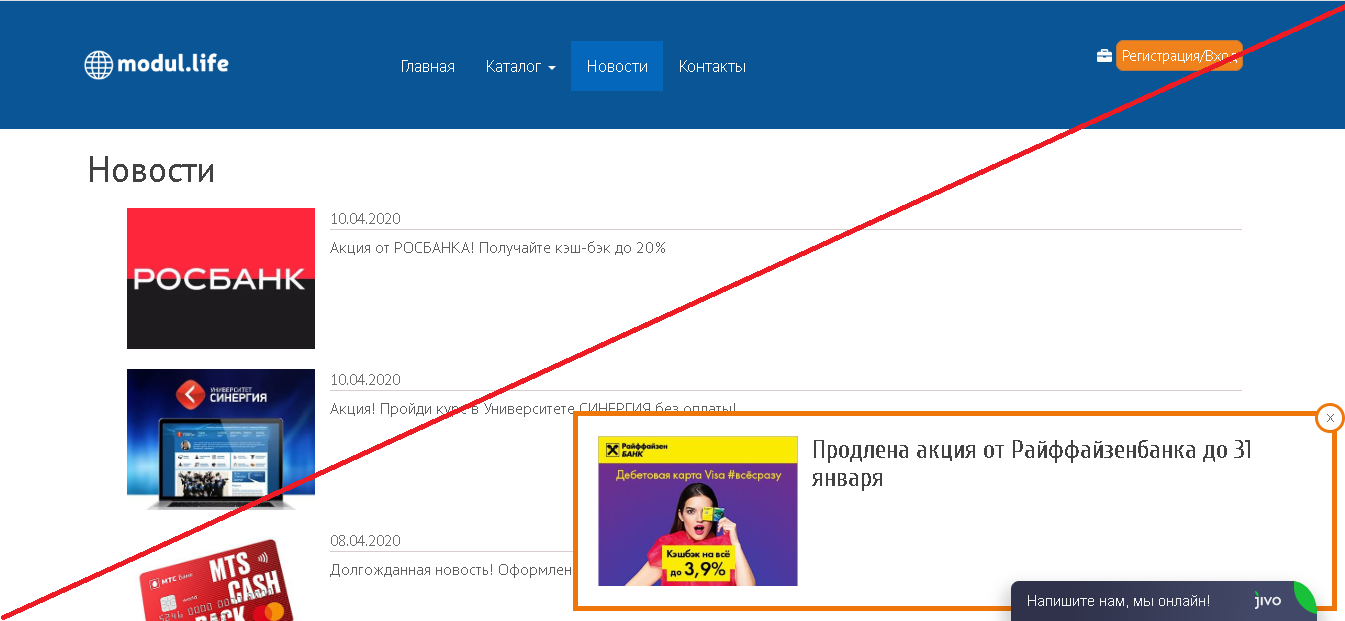
Task: Click the Raiffeisenbank Visa card banner image
Action: pos(698,511)
